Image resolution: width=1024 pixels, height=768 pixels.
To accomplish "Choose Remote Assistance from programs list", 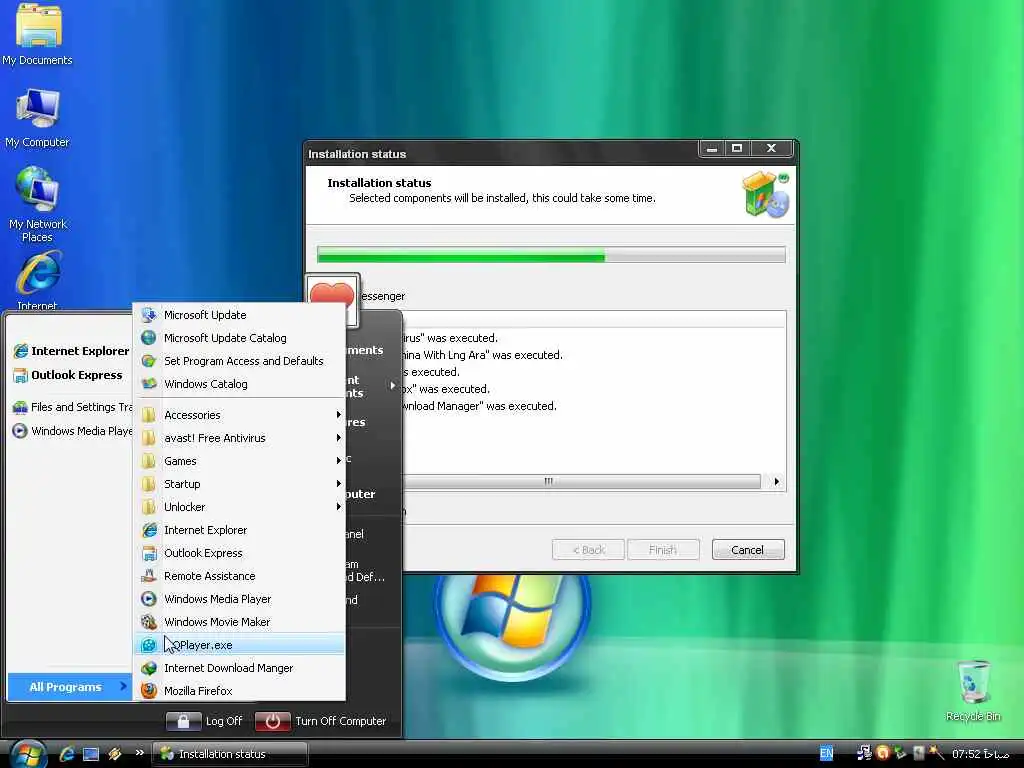I will click(240, 576).
